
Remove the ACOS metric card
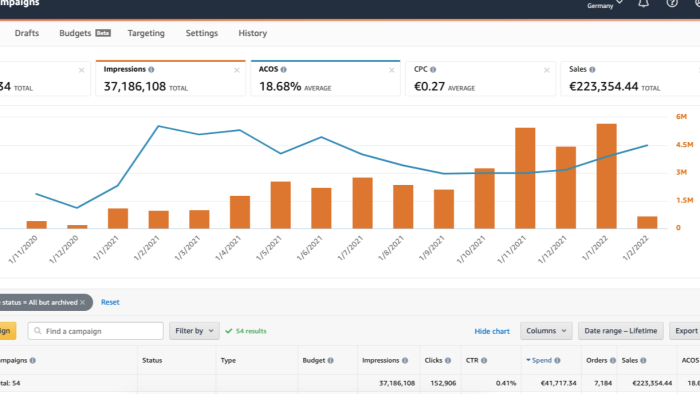pyautogui.click(x=392, y=71)
